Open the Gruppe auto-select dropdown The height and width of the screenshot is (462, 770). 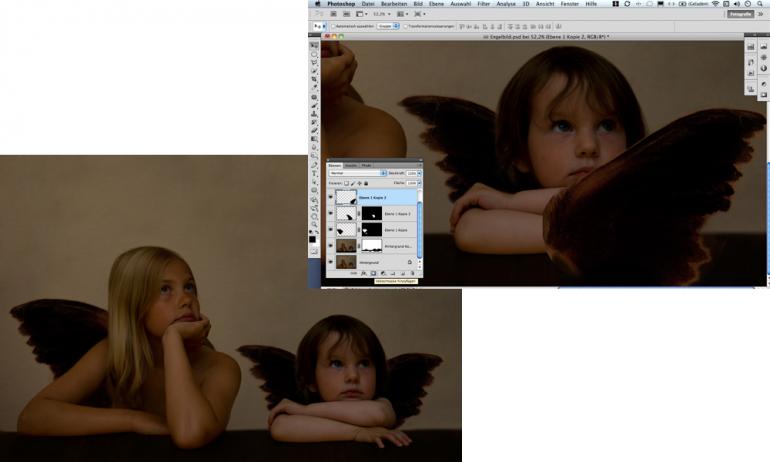388,27
